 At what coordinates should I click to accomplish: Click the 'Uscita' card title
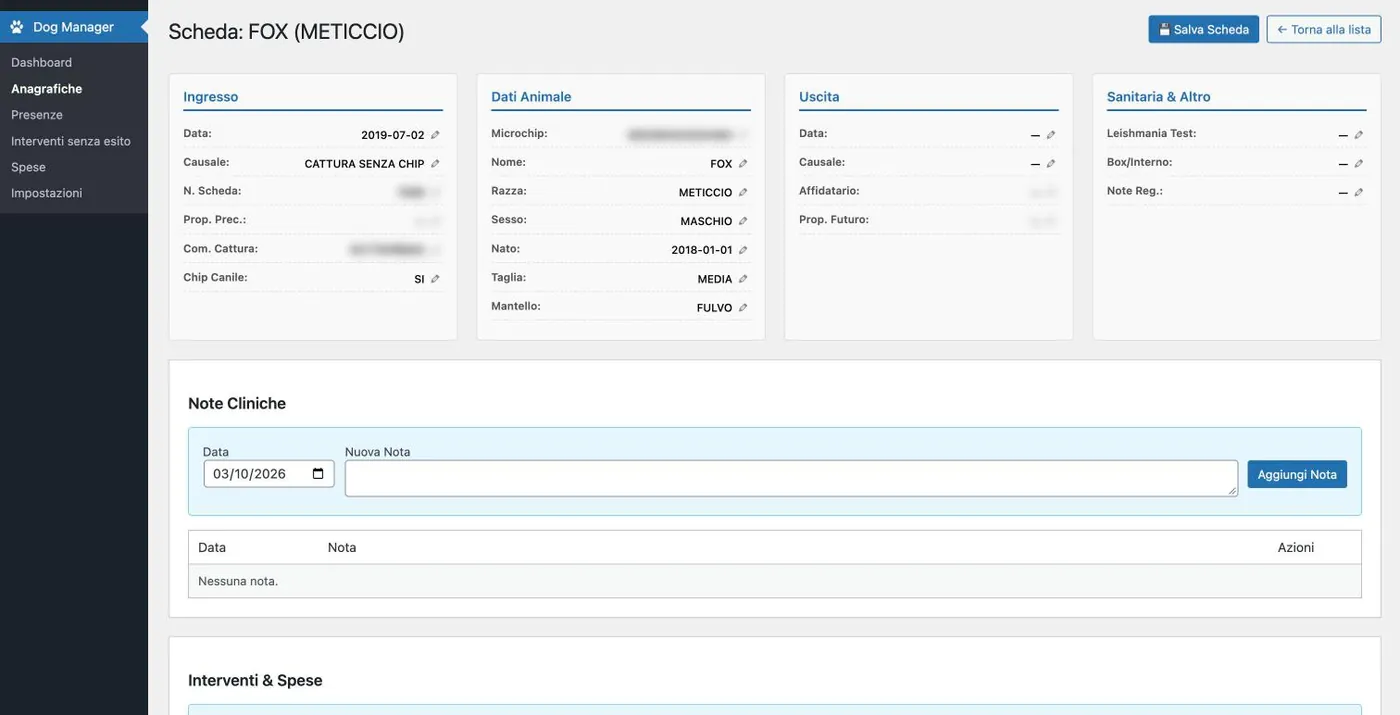(x=819, y=97)
